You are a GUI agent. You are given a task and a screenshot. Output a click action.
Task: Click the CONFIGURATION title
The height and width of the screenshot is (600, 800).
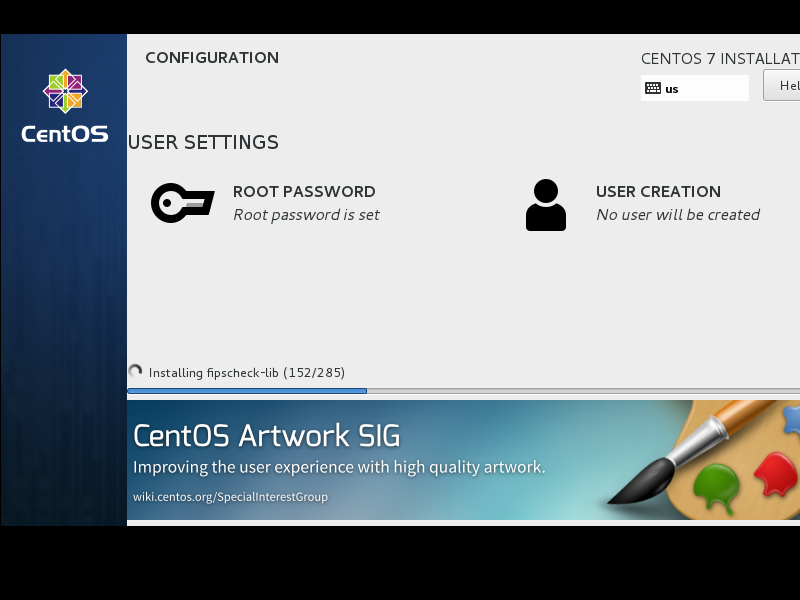(x=212, y=58)
